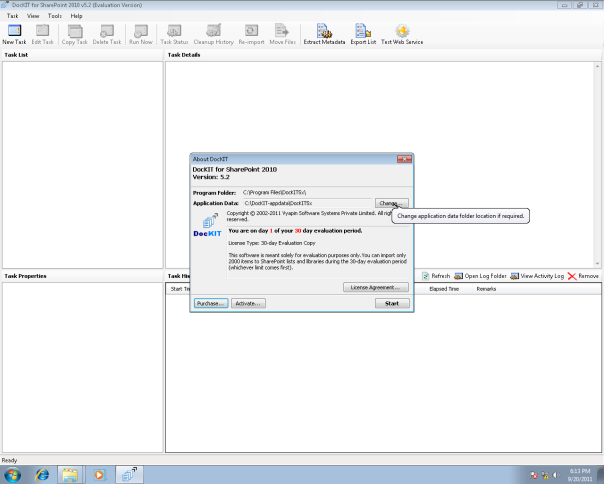Open the Windows Start menu
The width and height of the screenshot is (604, 484).
[x=12, y=475]
